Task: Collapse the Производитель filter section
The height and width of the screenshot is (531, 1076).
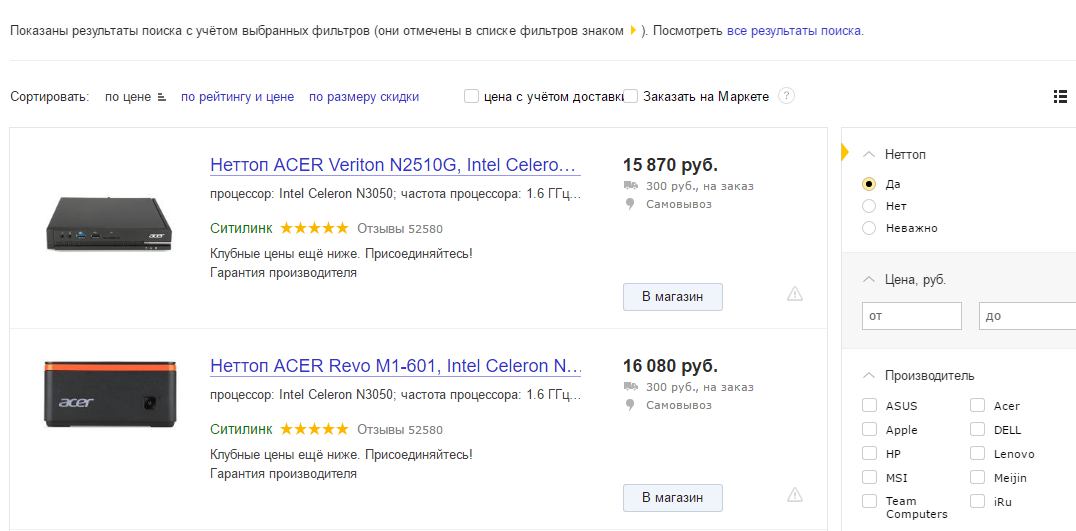Action: (868, 376)
